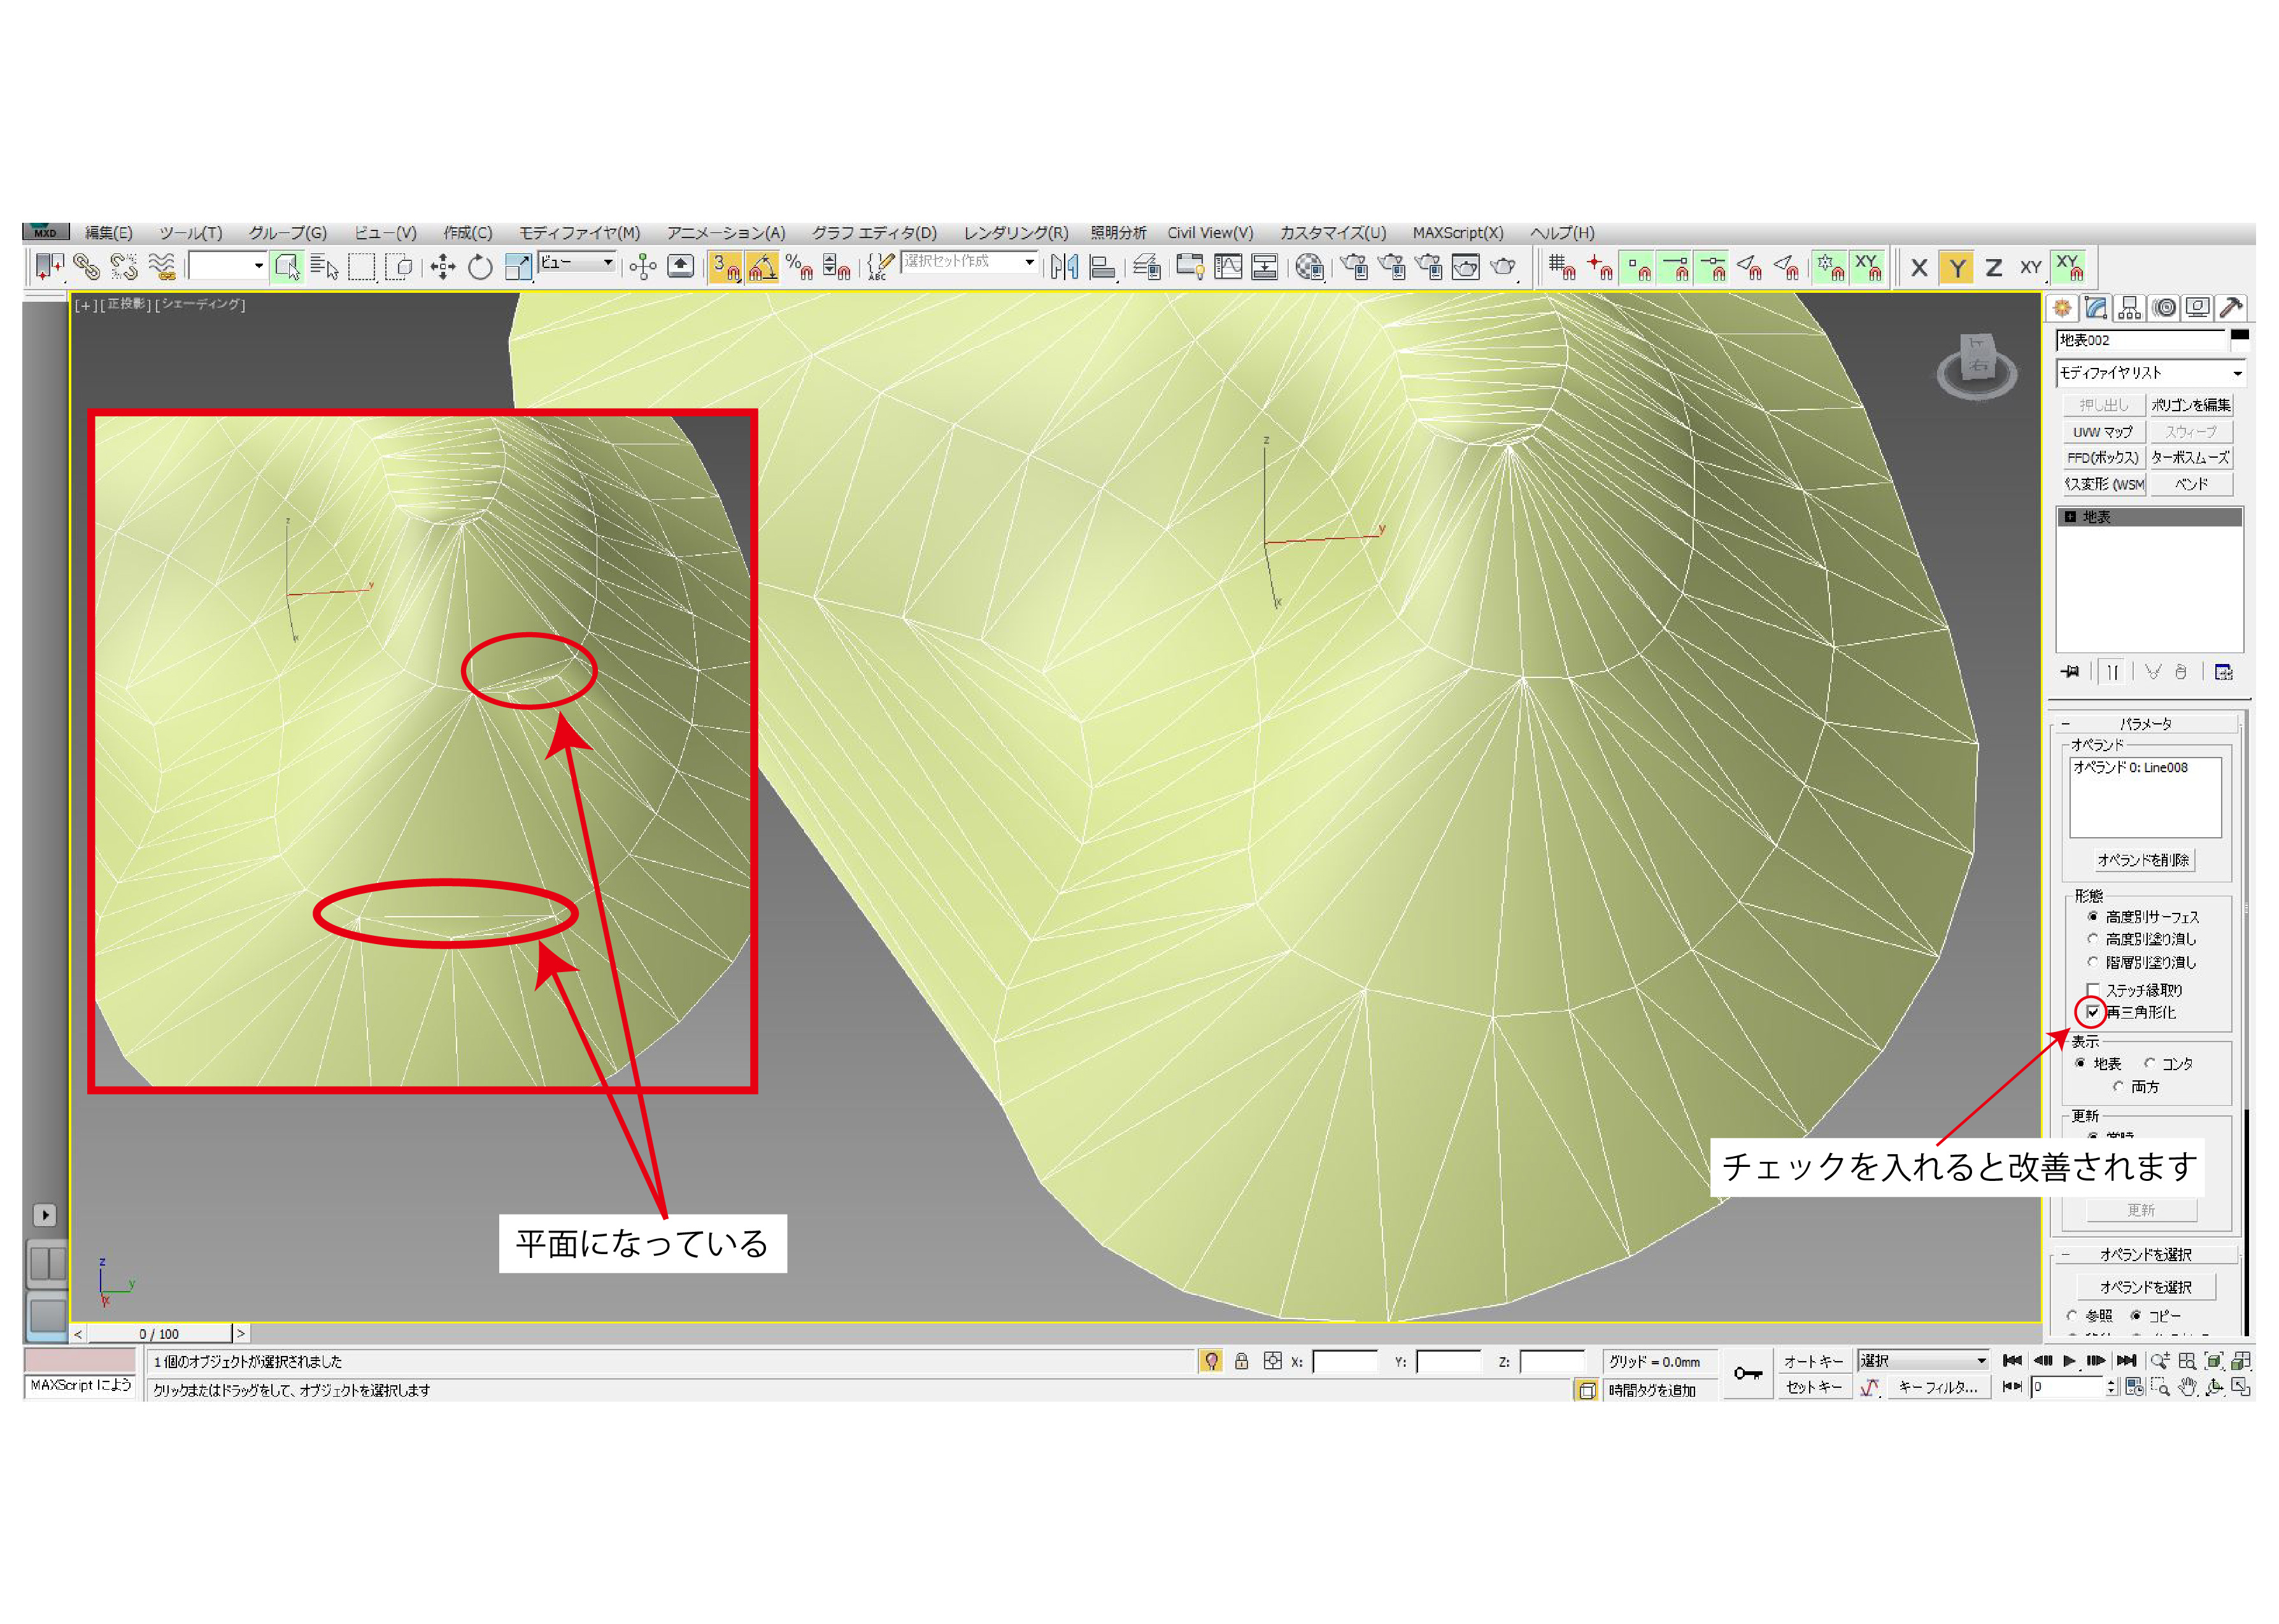
Task: Select the Move tool
Action: (x=443, y=267)
